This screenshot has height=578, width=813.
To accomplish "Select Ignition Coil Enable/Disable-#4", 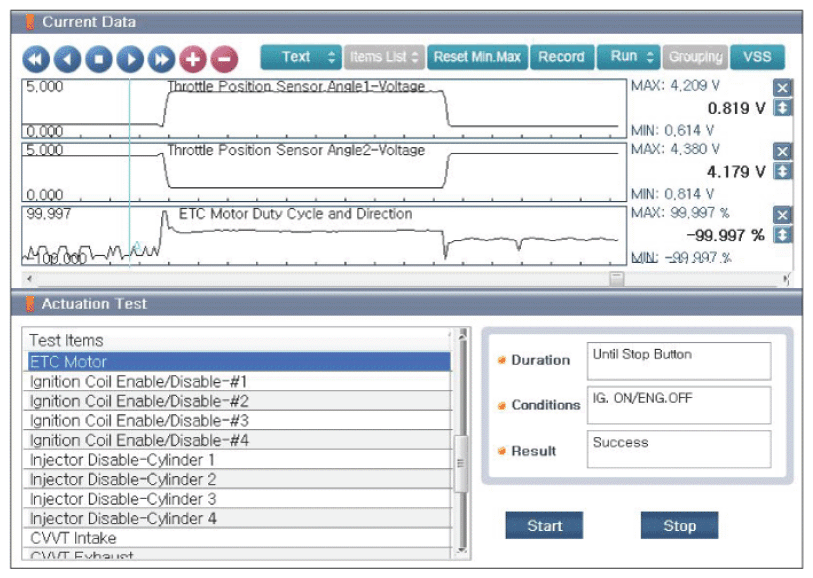I will coord(237,440).
